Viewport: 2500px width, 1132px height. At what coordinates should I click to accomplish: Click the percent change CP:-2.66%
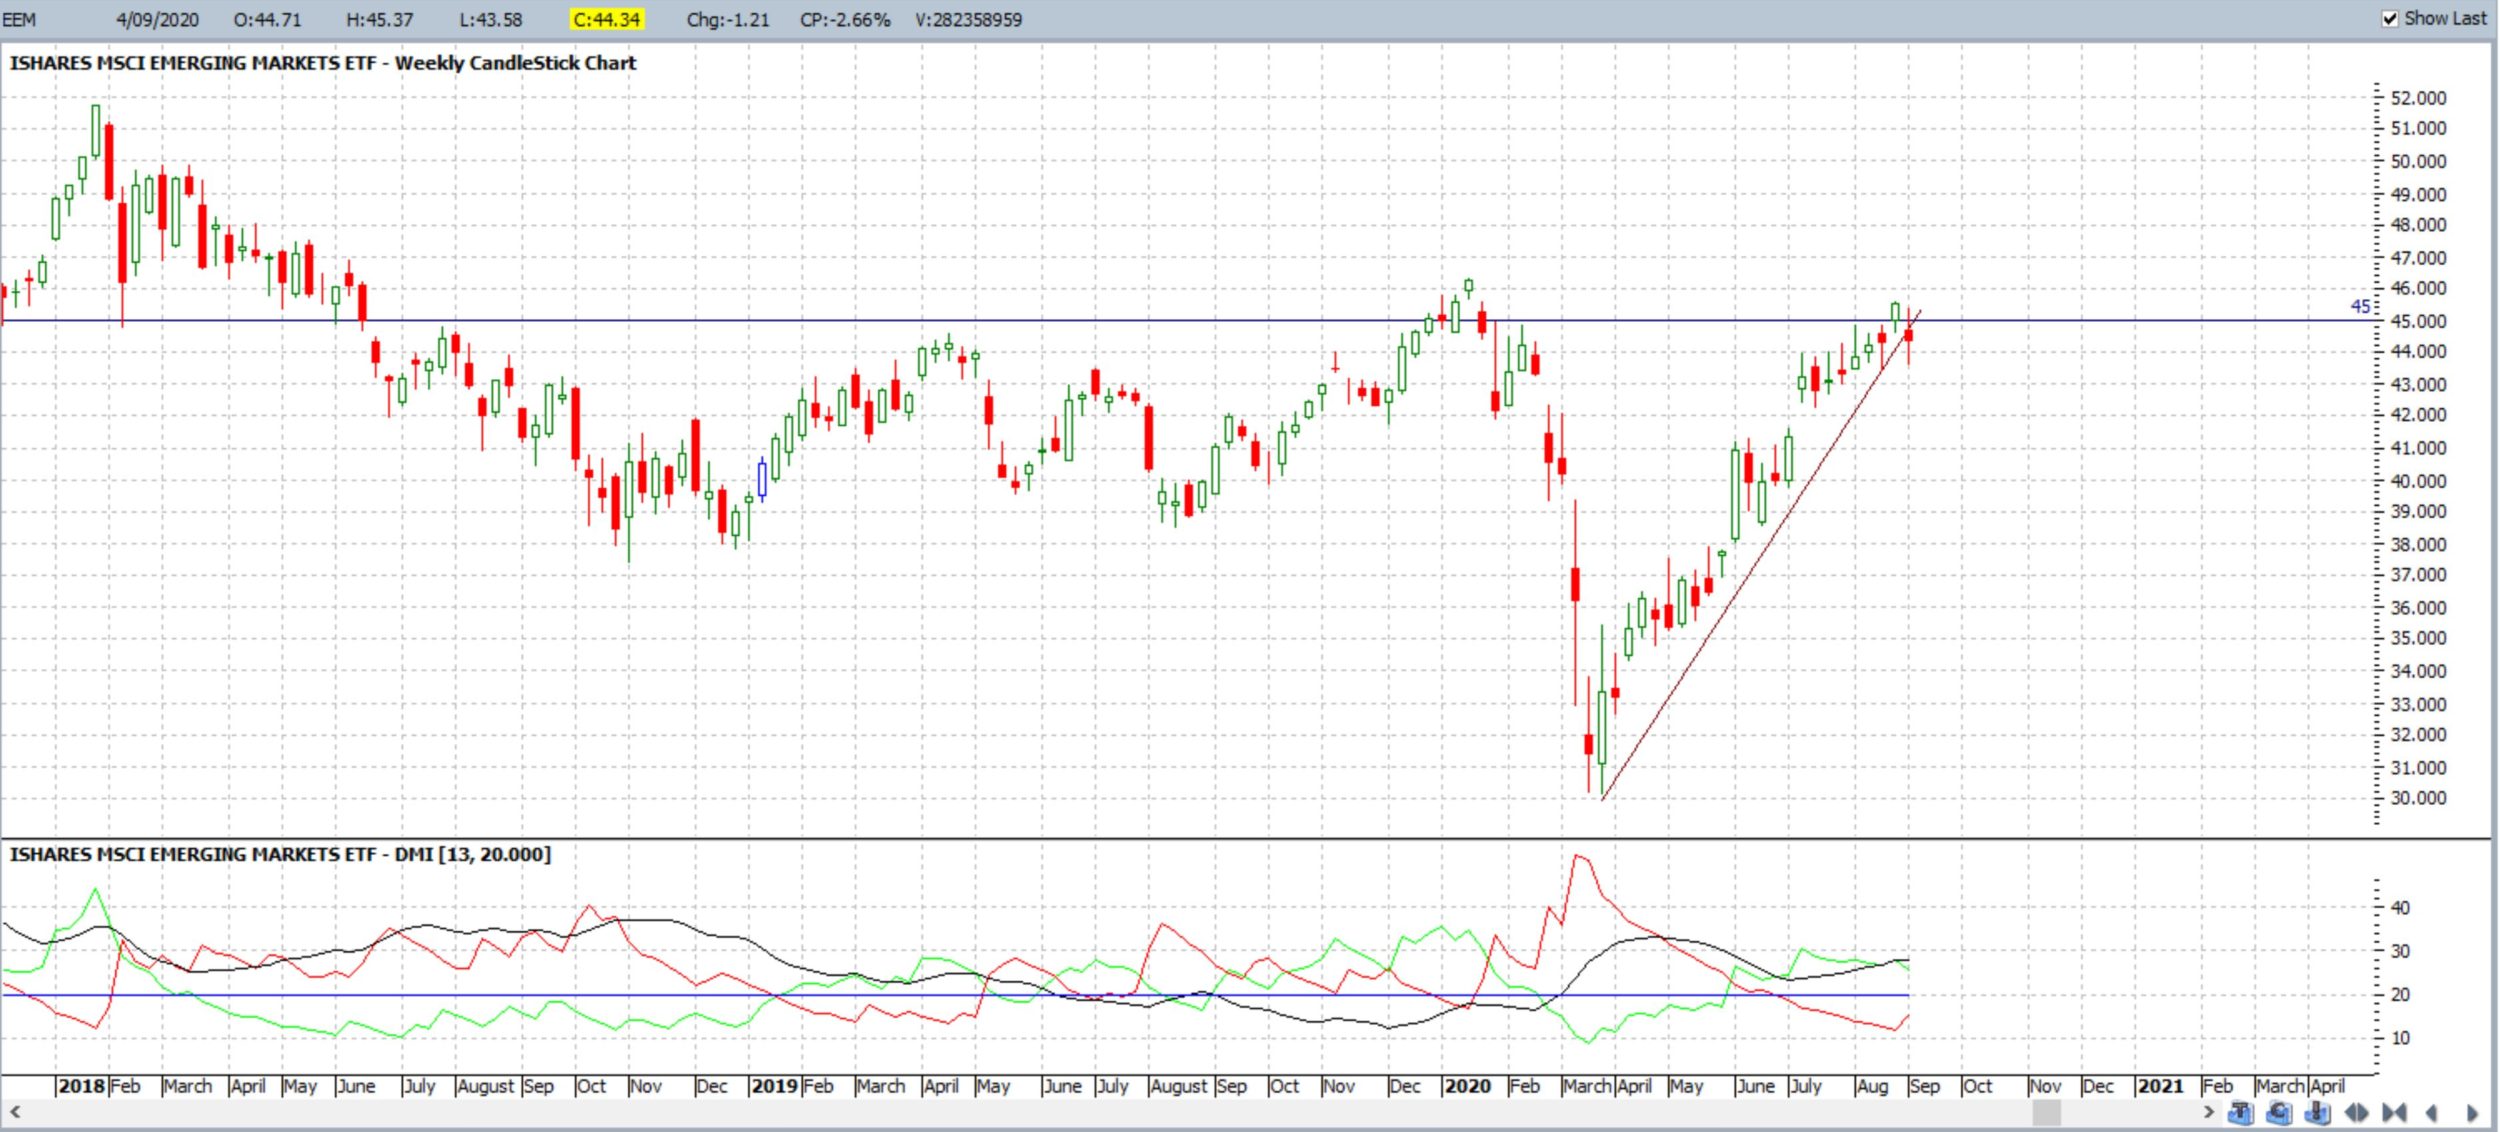[x=845, y=19]
